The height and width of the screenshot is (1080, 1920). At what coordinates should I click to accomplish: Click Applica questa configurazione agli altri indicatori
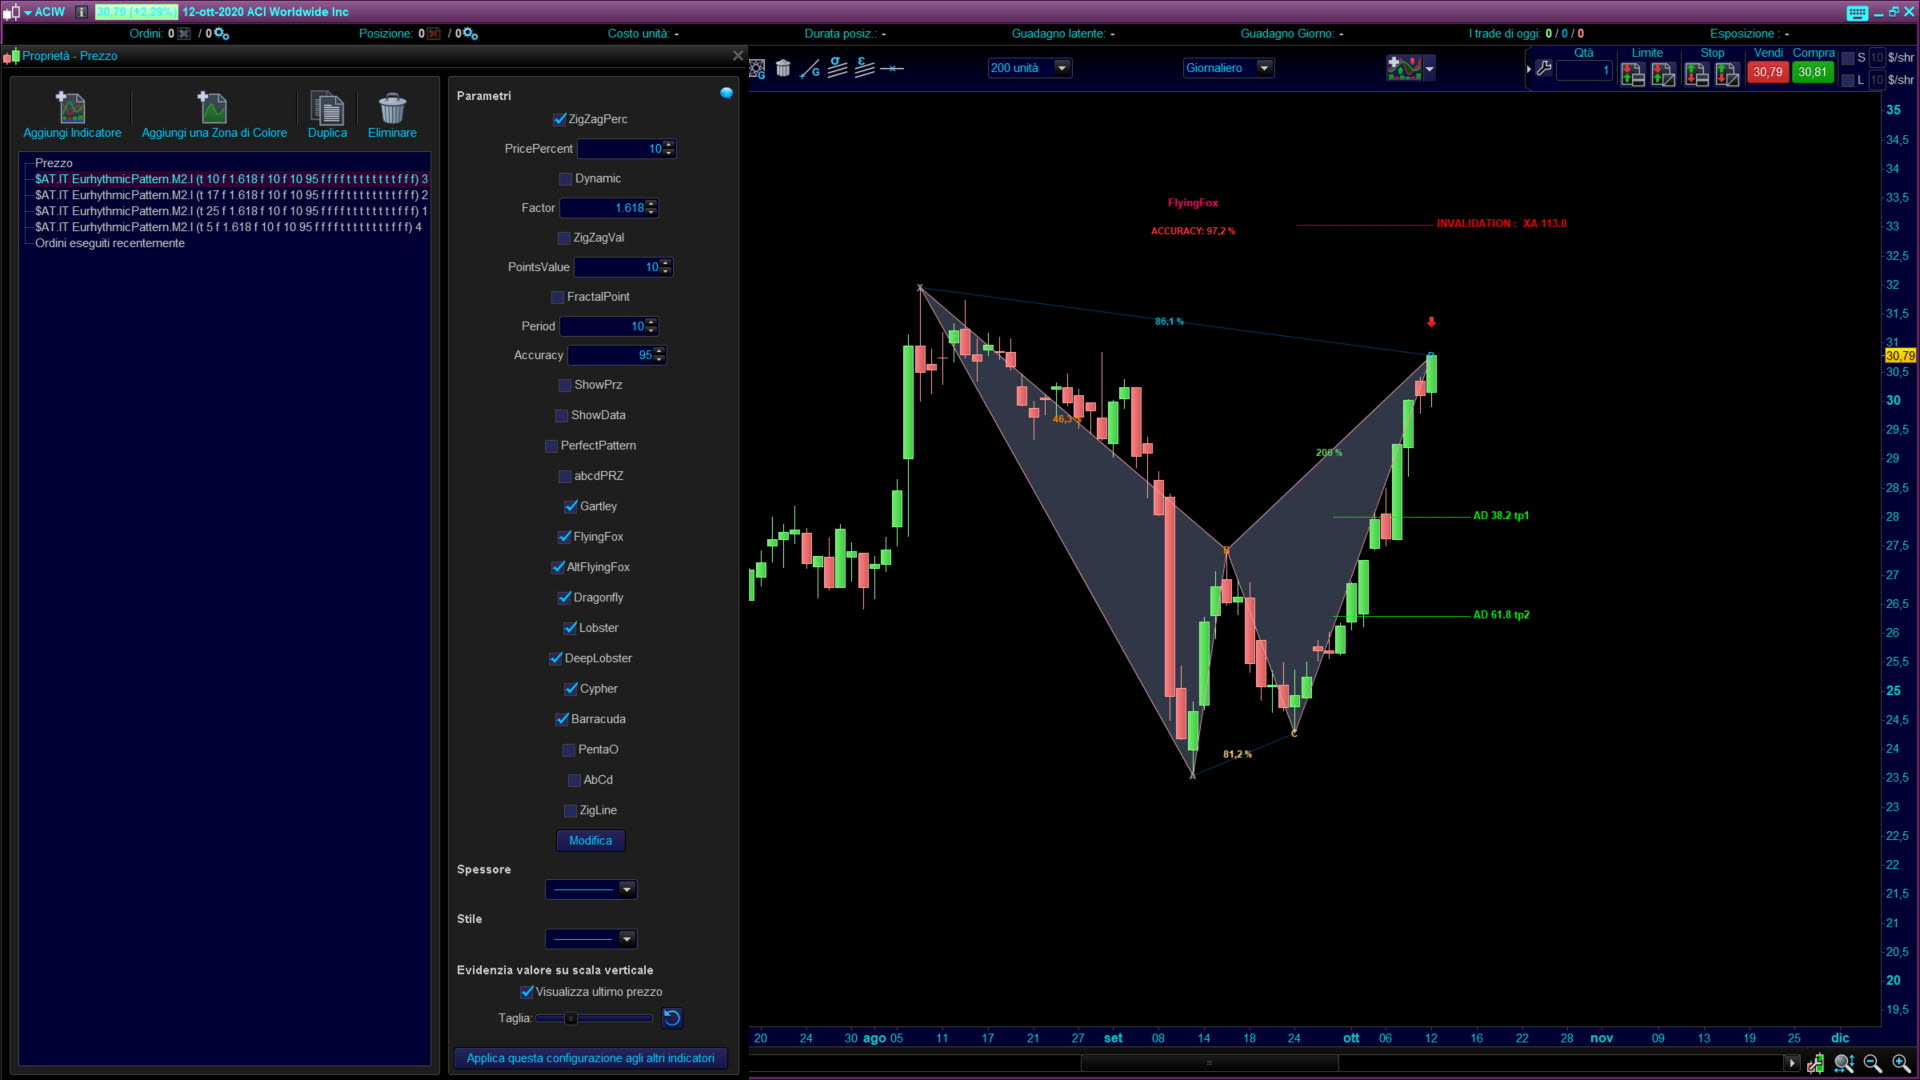pyautogui.click(x=590, y=1058)
